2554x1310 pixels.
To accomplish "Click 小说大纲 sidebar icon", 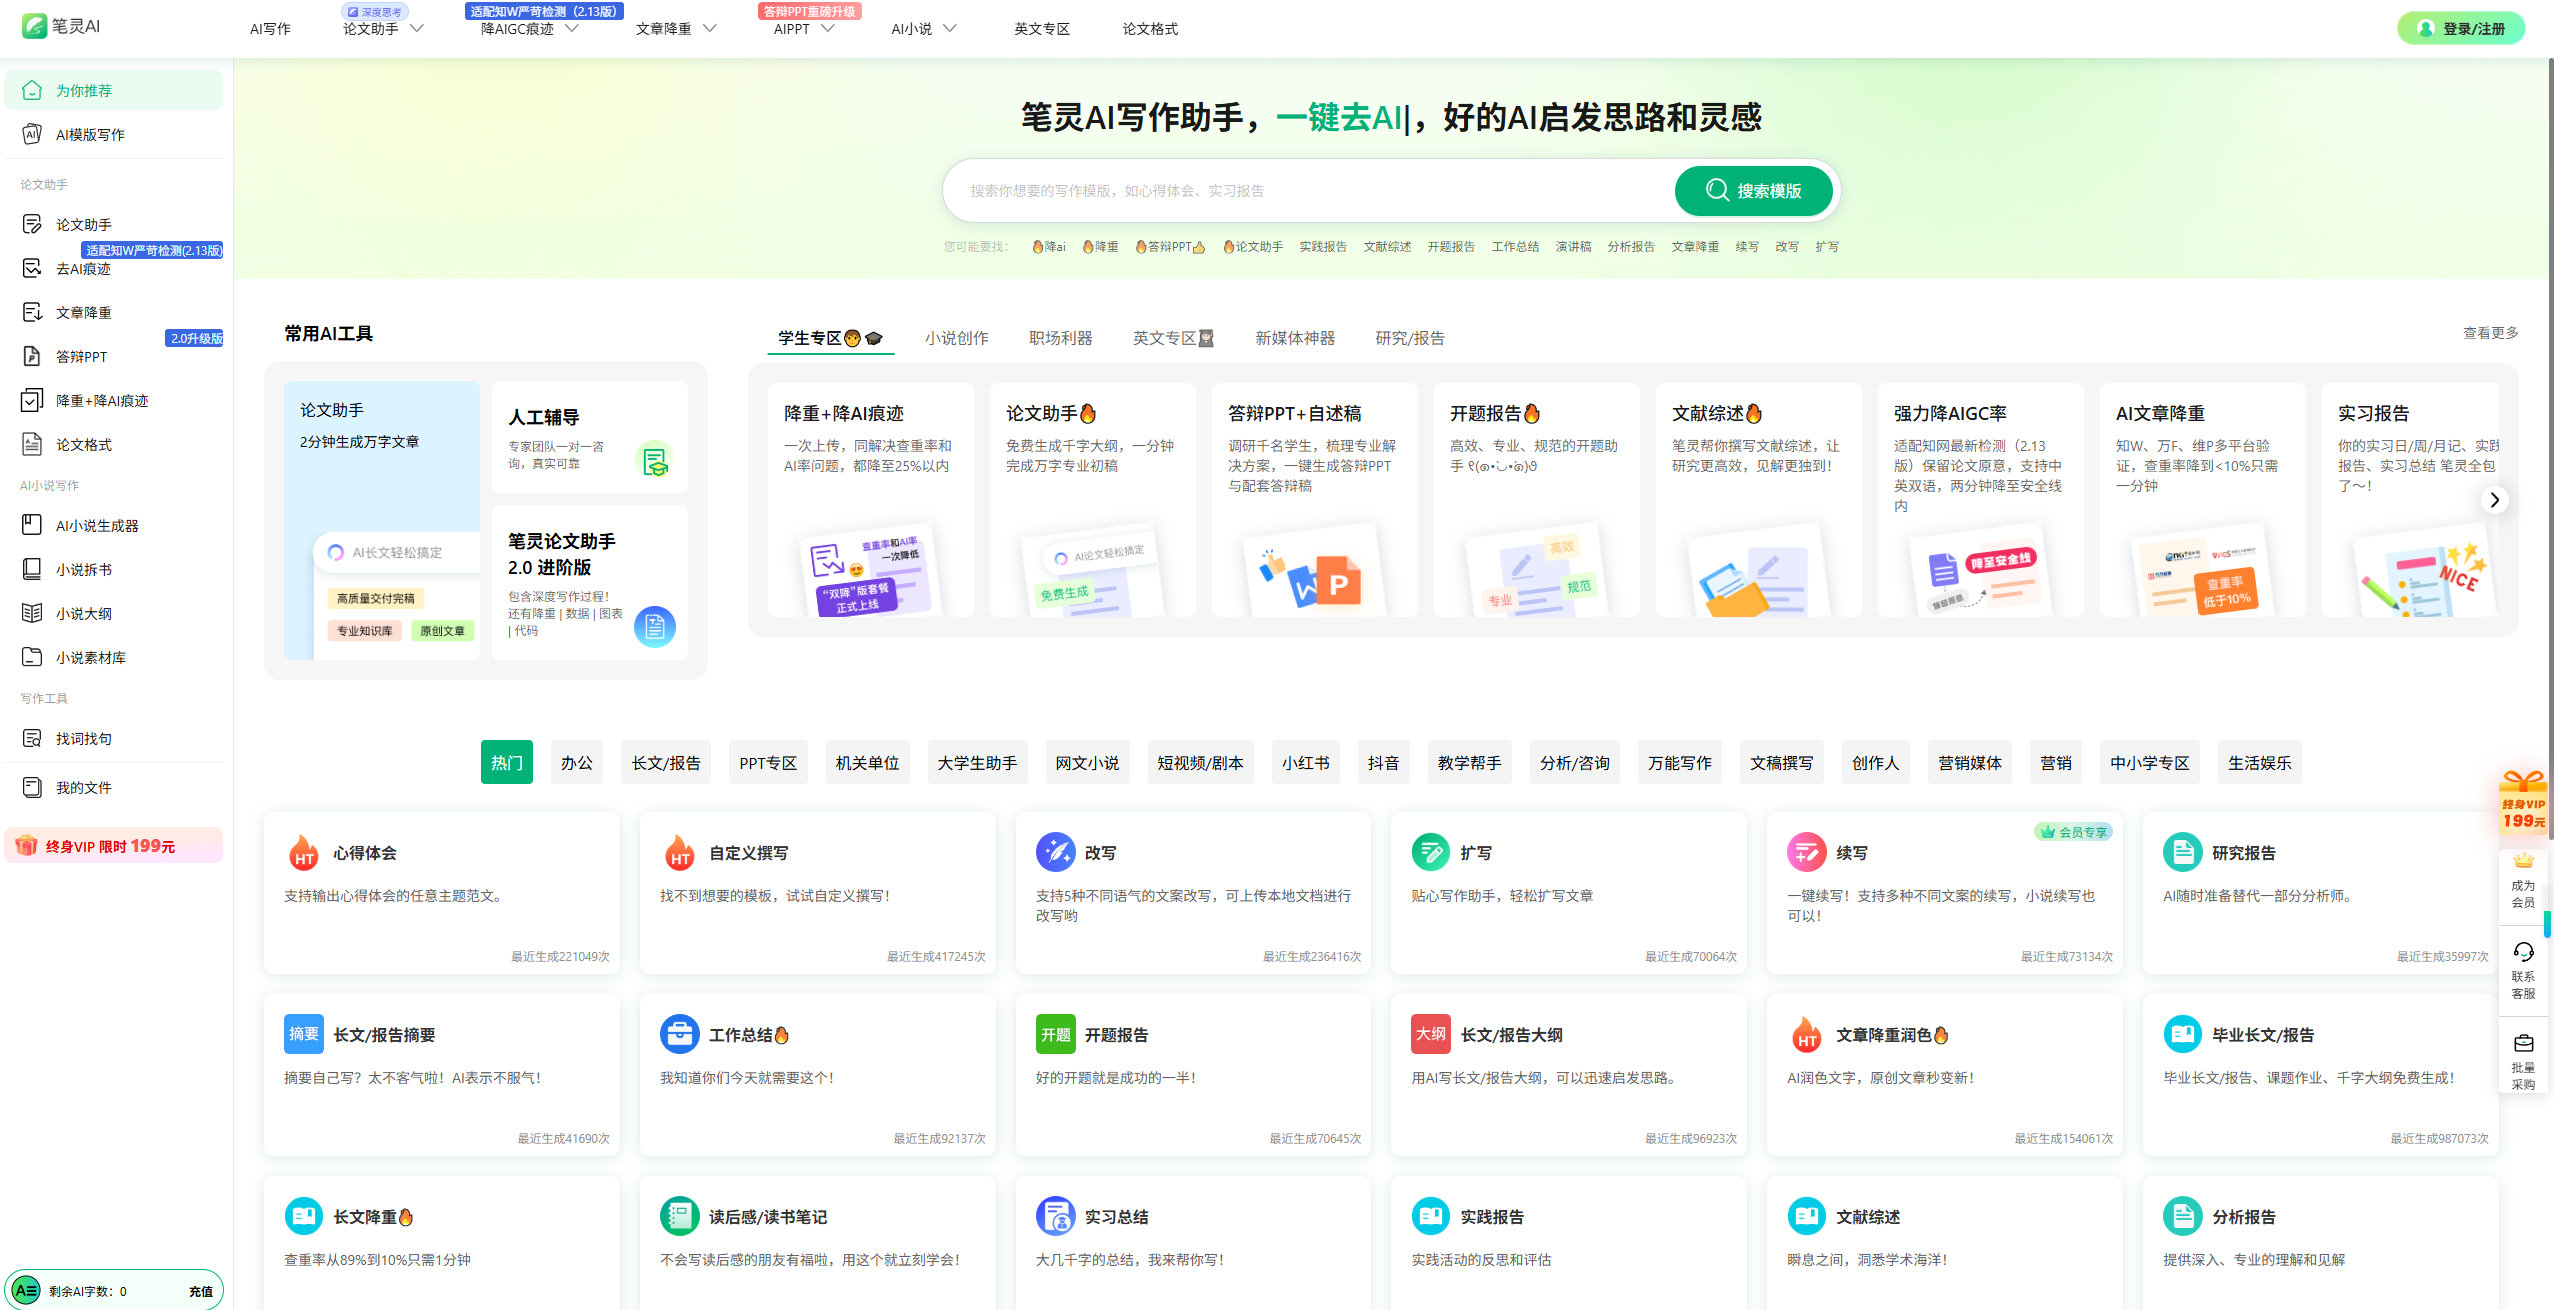I will (32, 613).
